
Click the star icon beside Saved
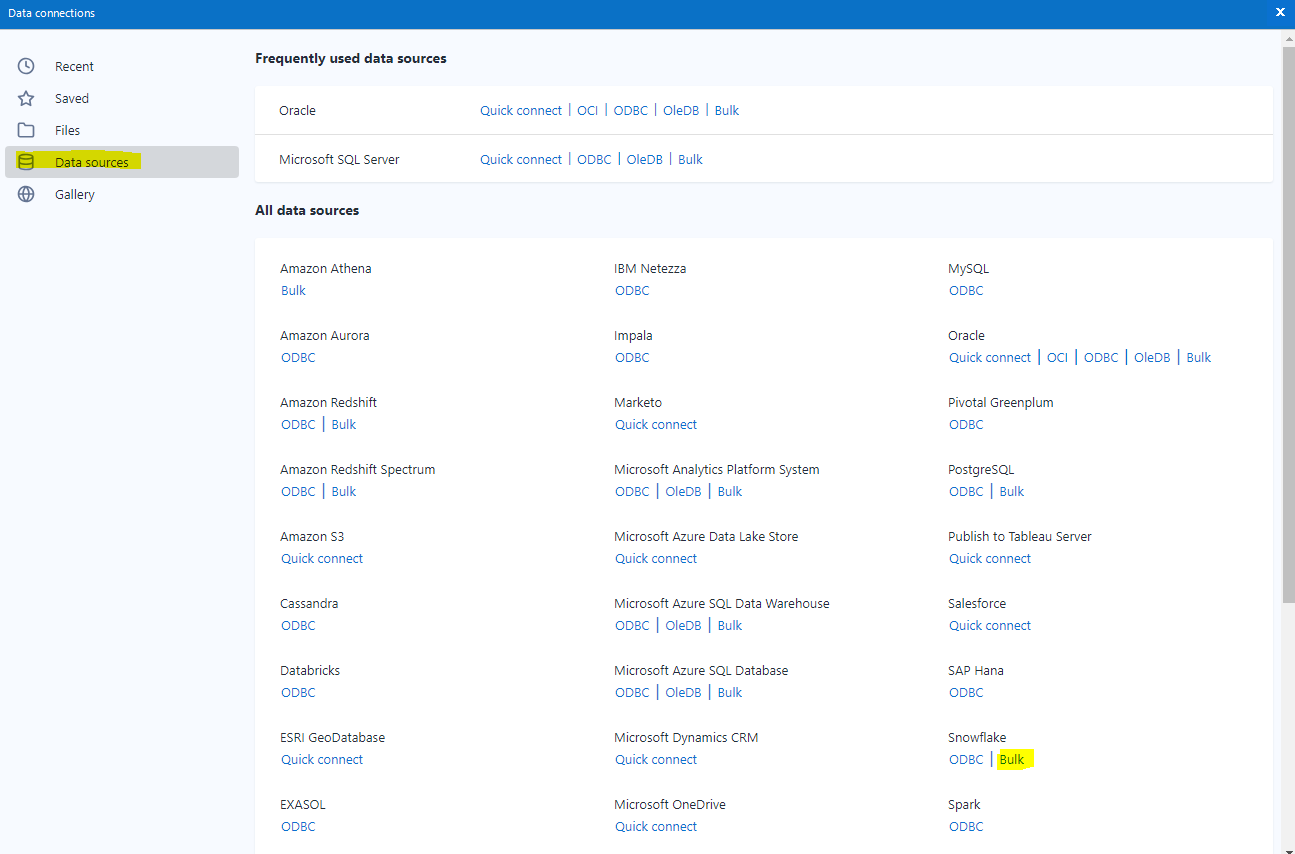(x=26, y=98)
